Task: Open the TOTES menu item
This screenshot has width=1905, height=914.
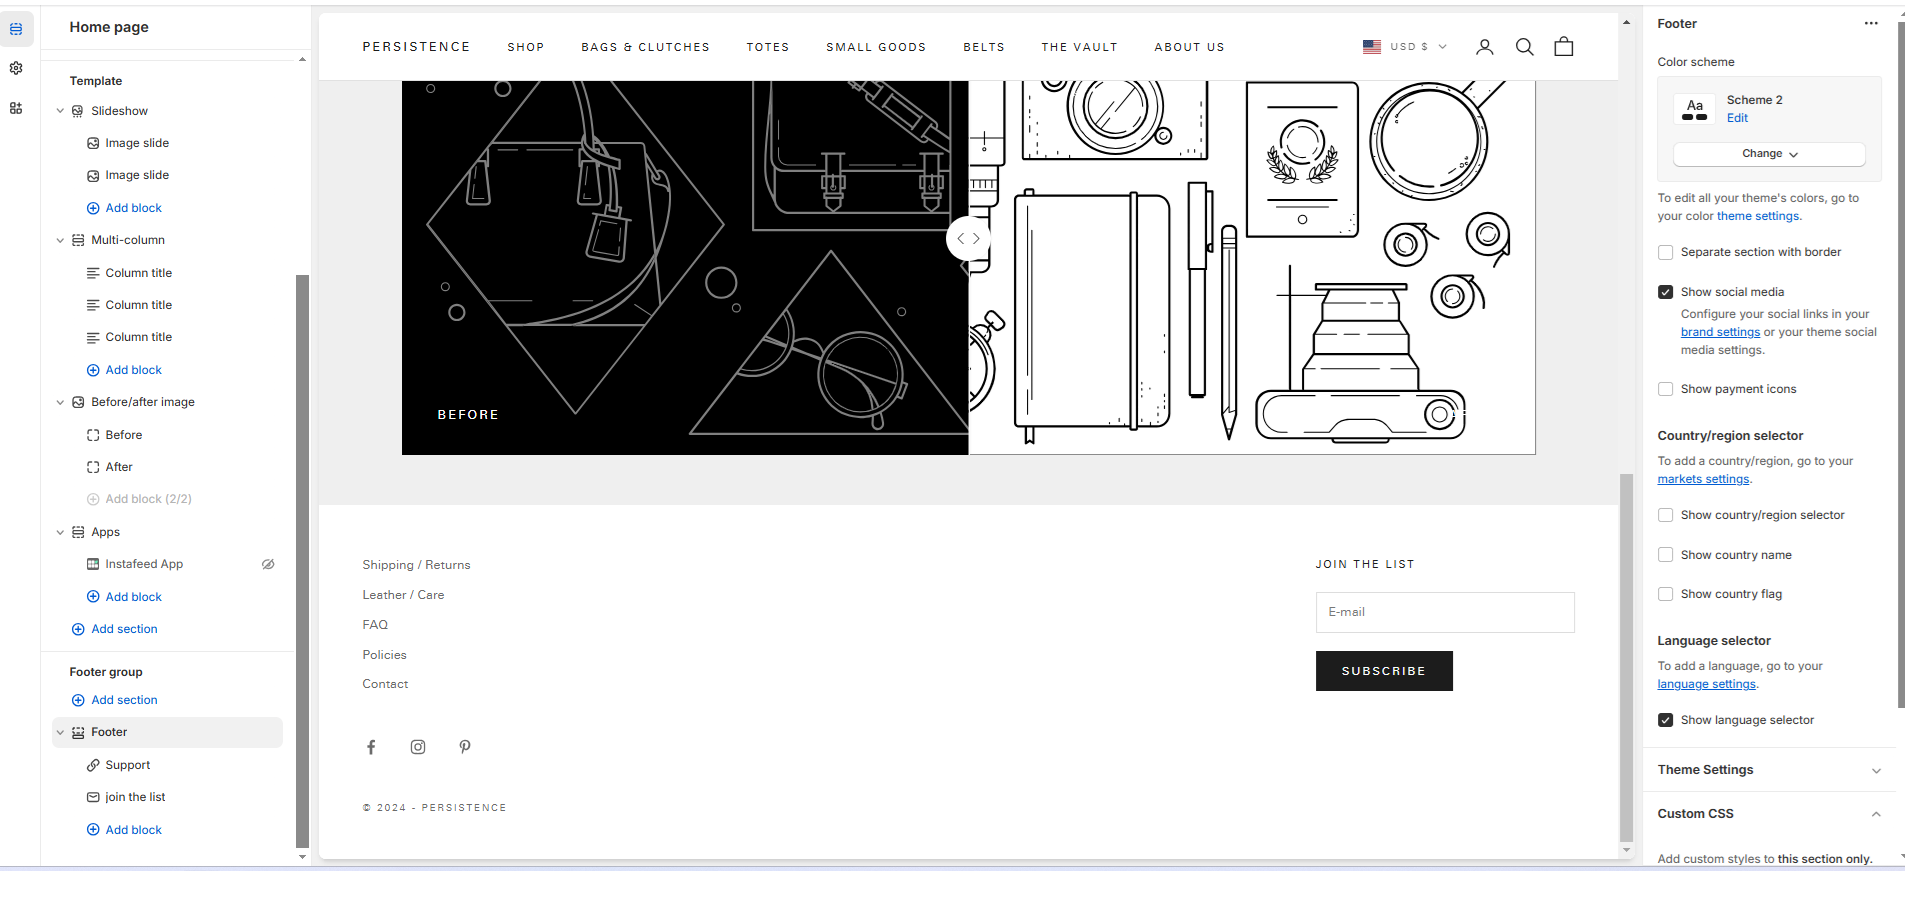Action: point(768,47)
